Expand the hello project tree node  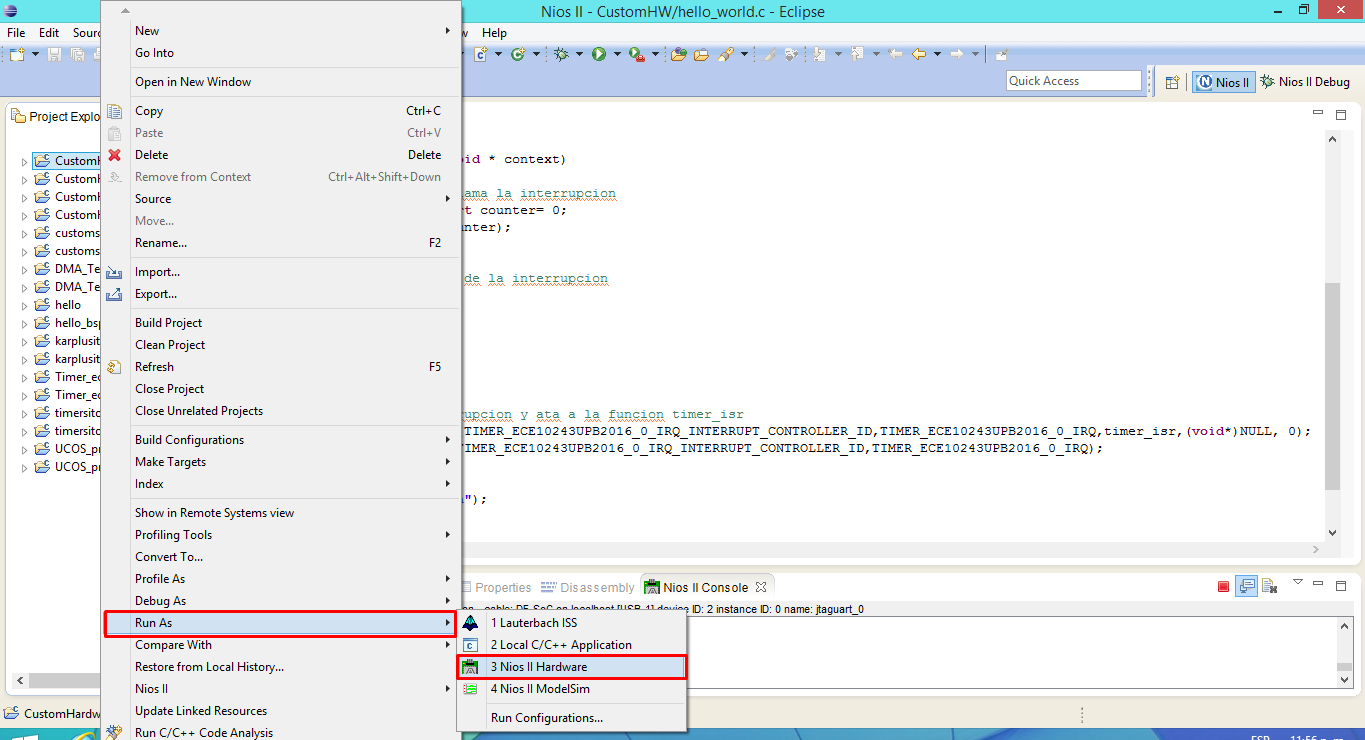pyautogui.click(x=25, y=305)
